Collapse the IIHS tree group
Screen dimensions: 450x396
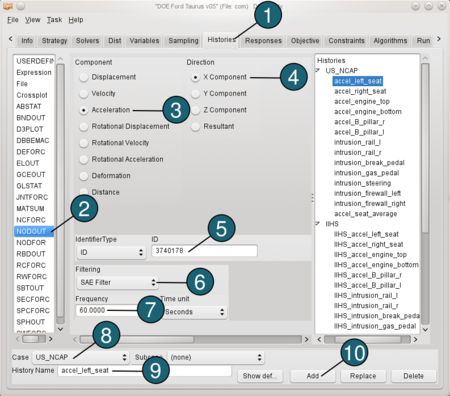point(318,223)
